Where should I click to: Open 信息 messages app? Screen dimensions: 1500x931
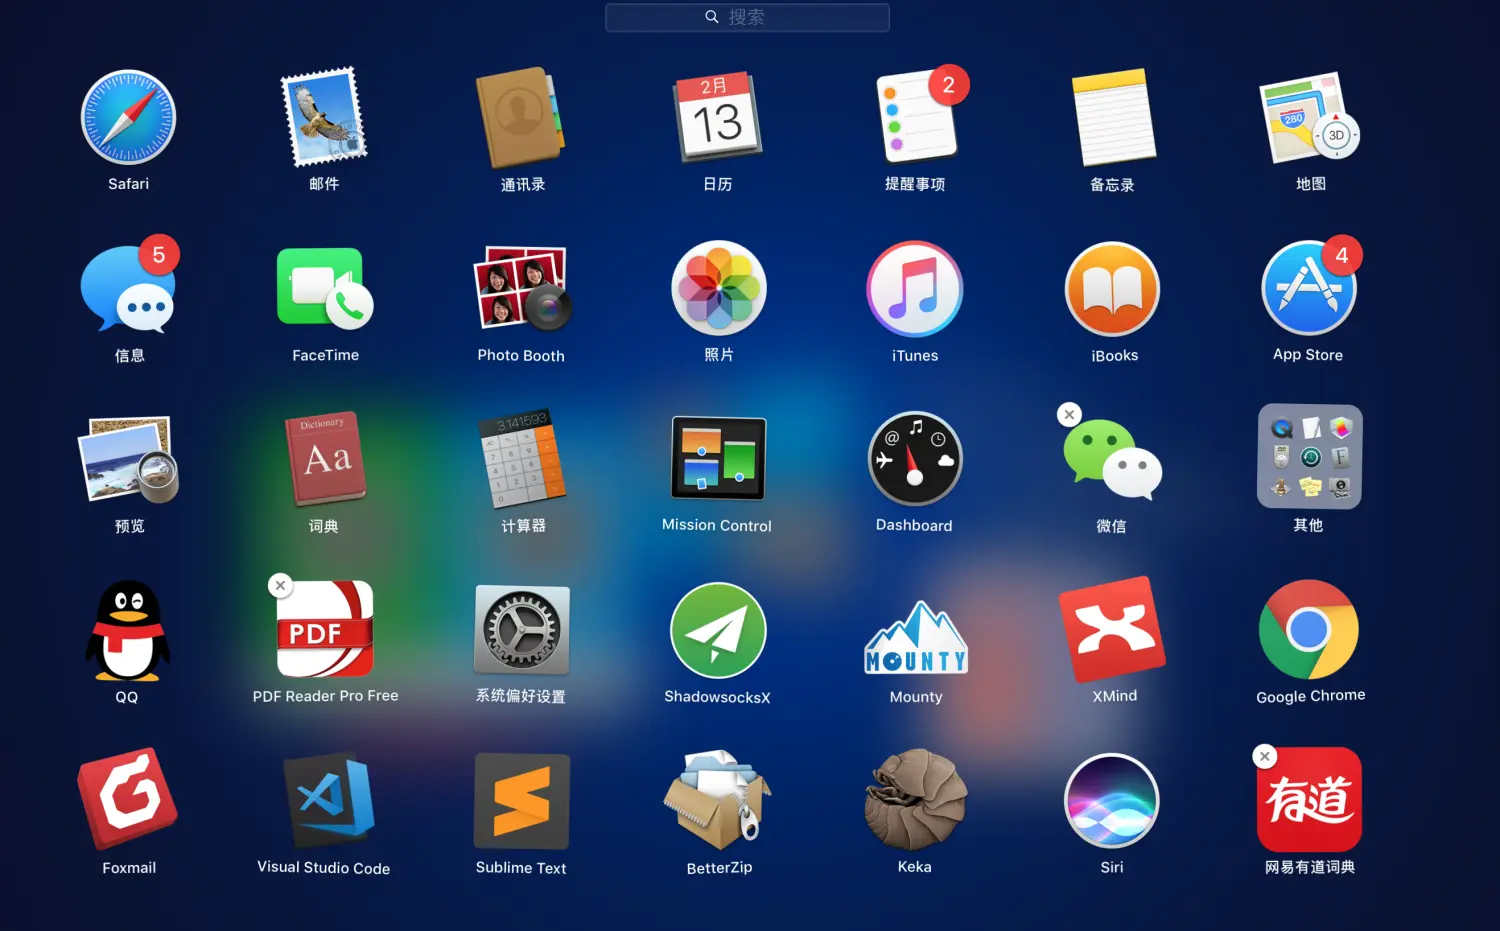[x=129, y=288]
